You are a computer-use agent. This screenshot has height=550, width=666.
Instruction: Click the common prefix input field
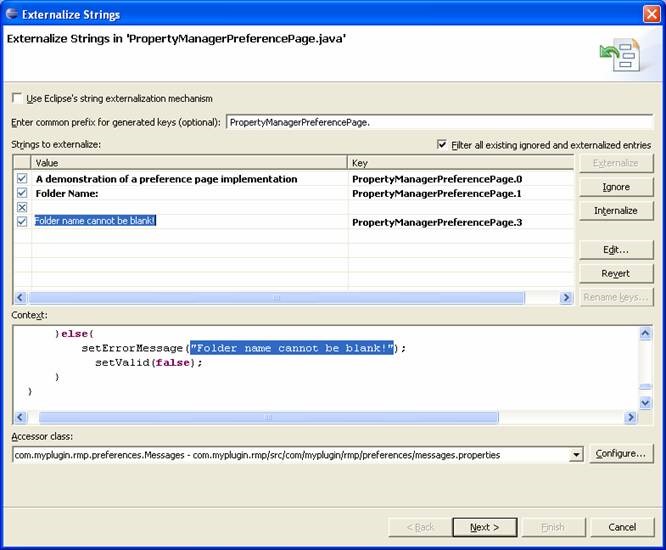tap(439, 122)
